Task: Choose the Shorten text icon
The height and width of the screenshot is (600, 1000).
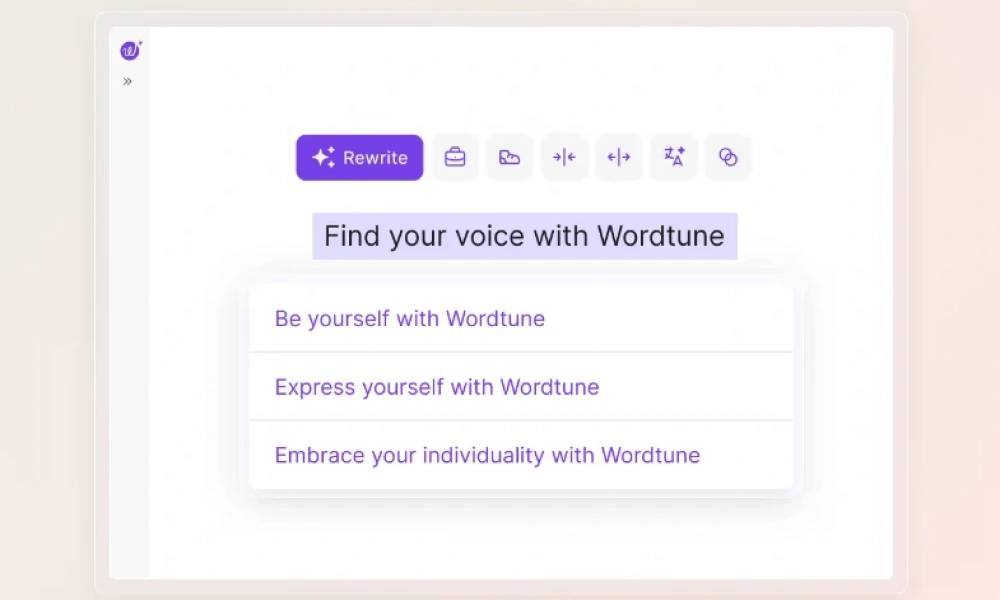Action: coord(564,157)
